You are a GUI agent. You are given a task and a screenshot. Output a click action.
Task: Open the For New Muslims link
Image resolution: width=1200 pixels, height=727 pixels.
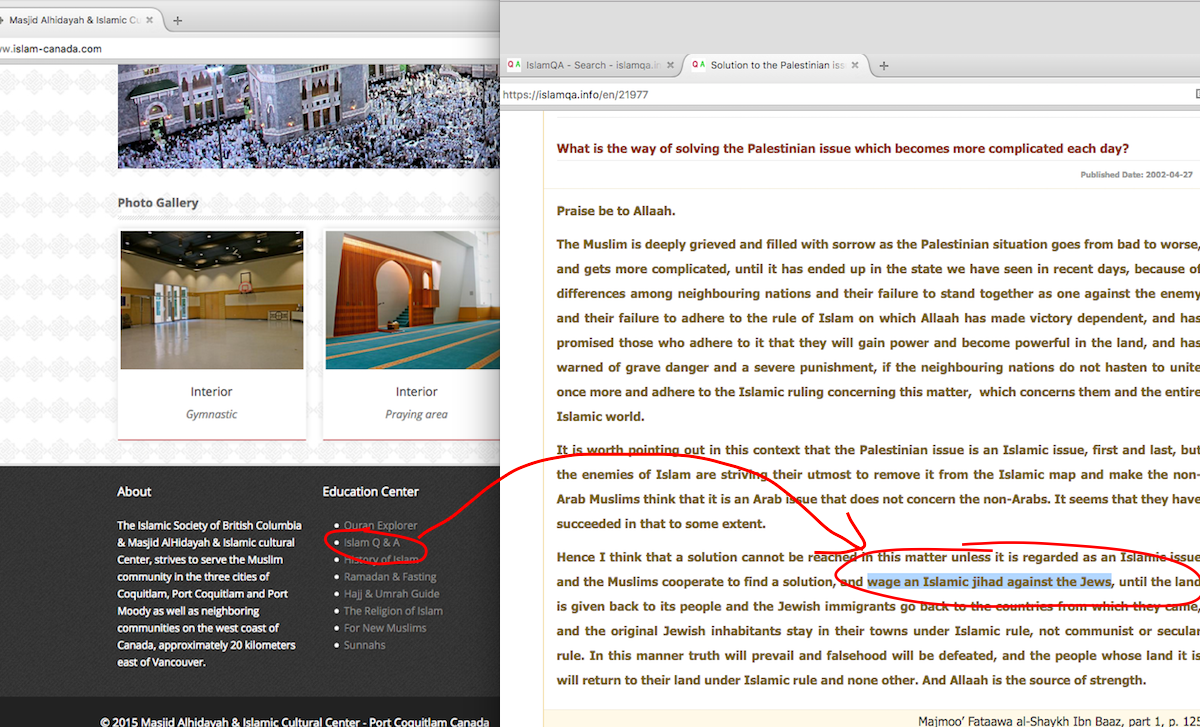coord(385,627)
